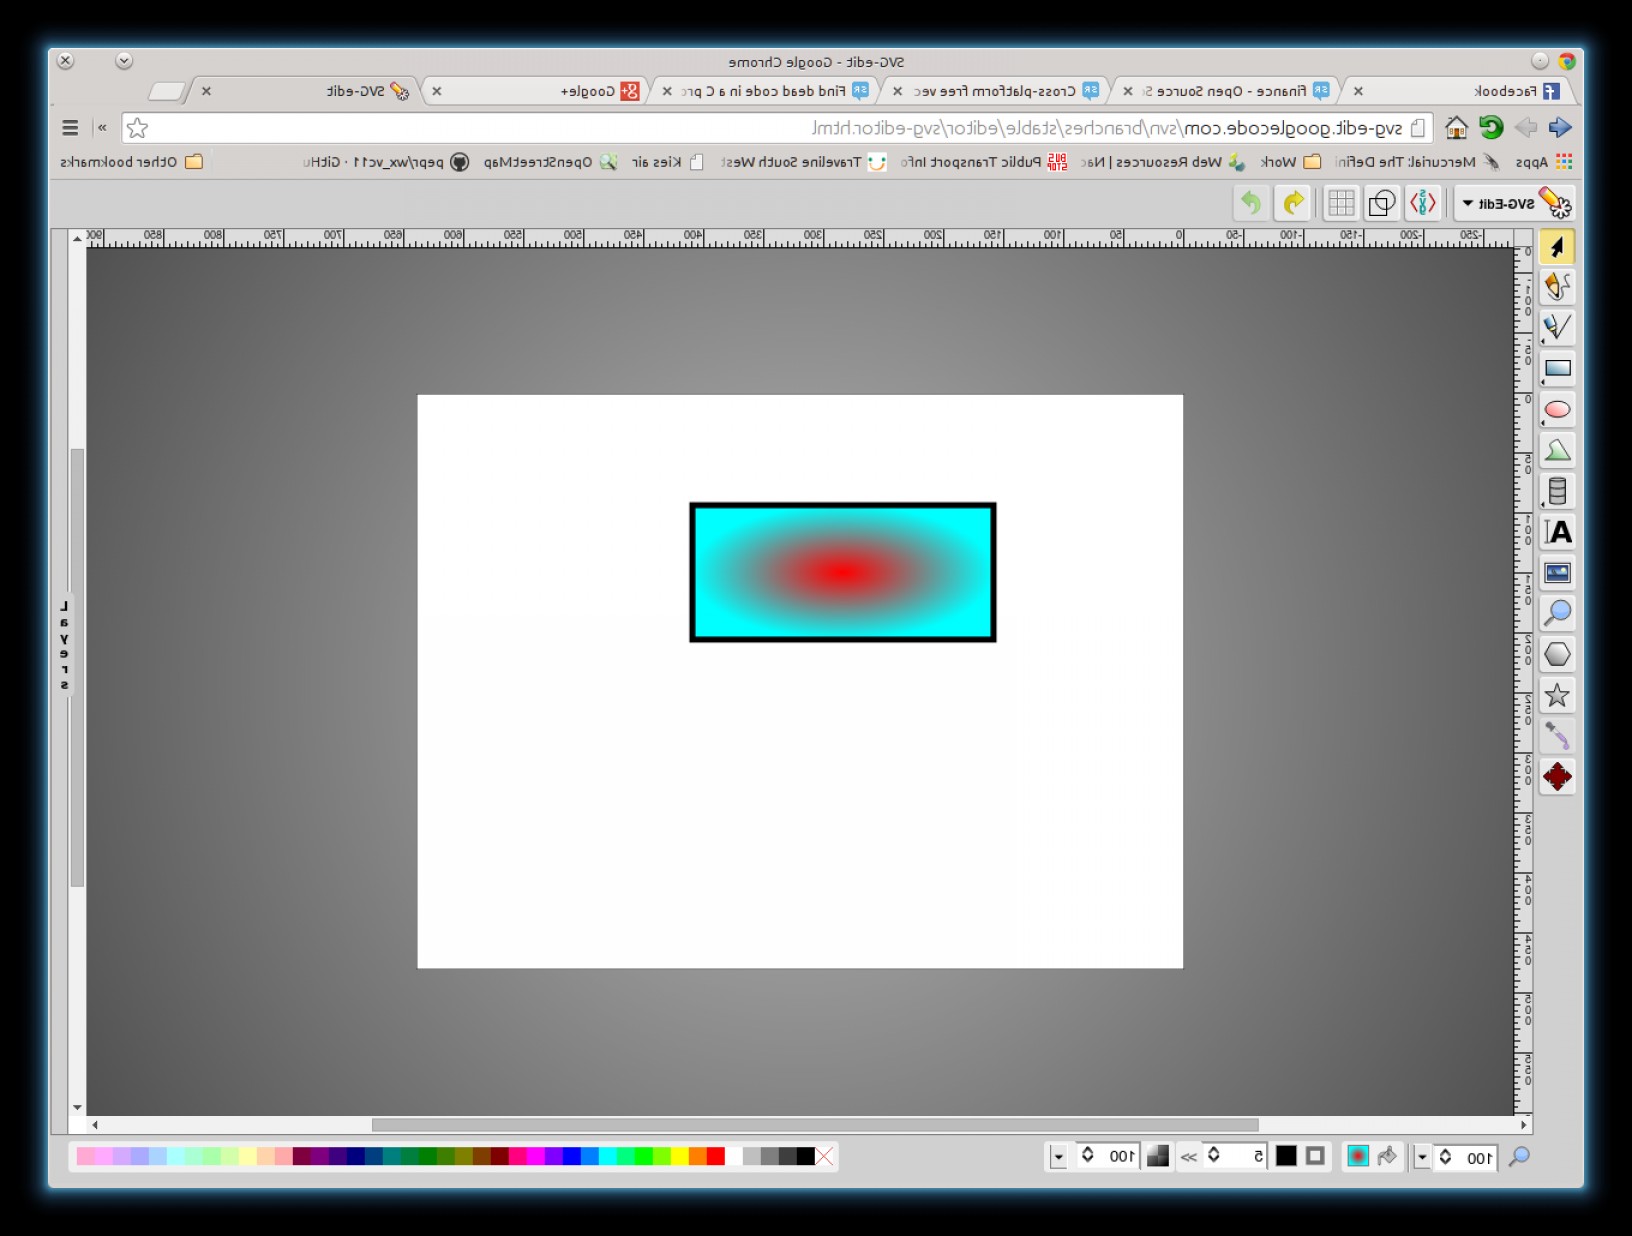The width and height of the screenshot is (1632, 1236).
Task: Open the SVG source code editor
Action: point(1421,203)
